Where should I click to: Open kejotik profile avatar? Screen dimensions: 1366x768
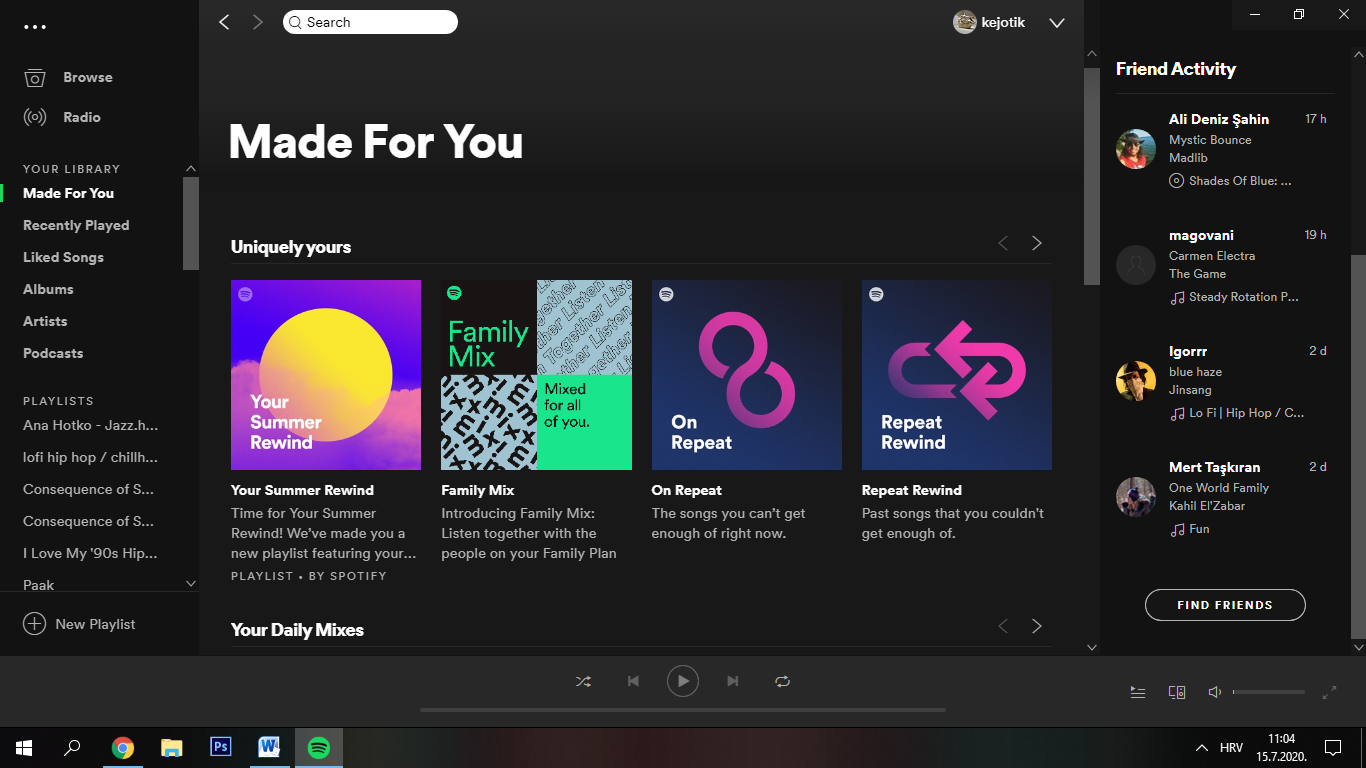(x=965, y=22)
